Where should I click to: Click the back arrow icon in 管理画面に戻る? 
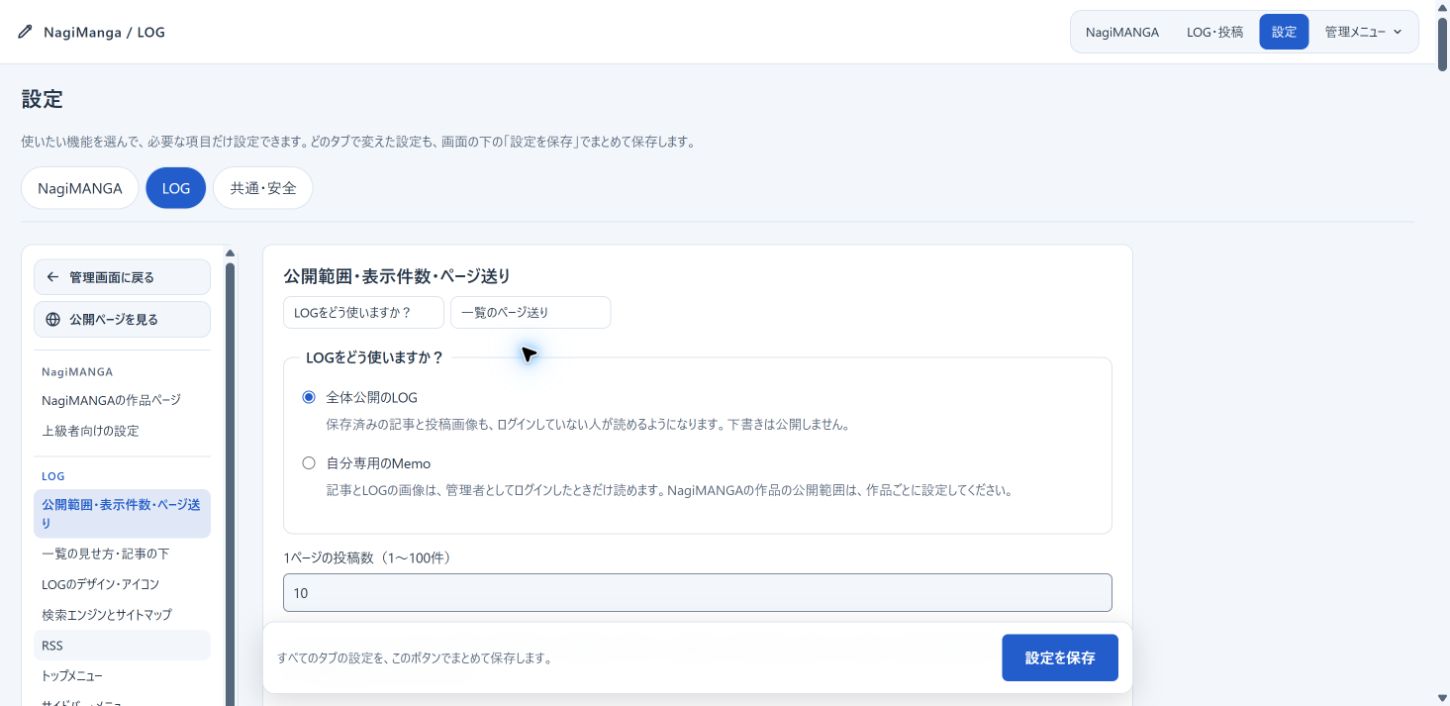click(53, 277)
